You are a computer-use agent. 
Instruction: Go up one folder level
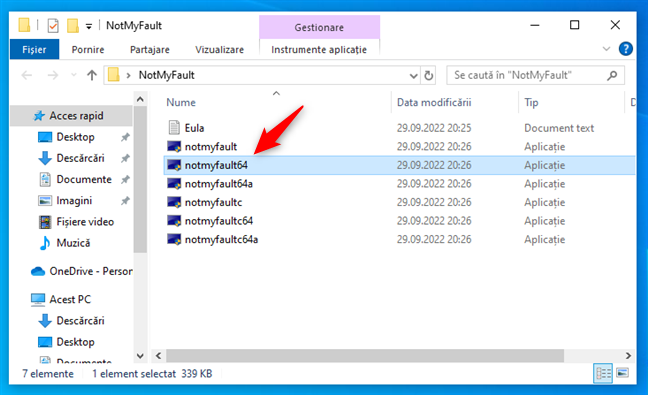92,75
